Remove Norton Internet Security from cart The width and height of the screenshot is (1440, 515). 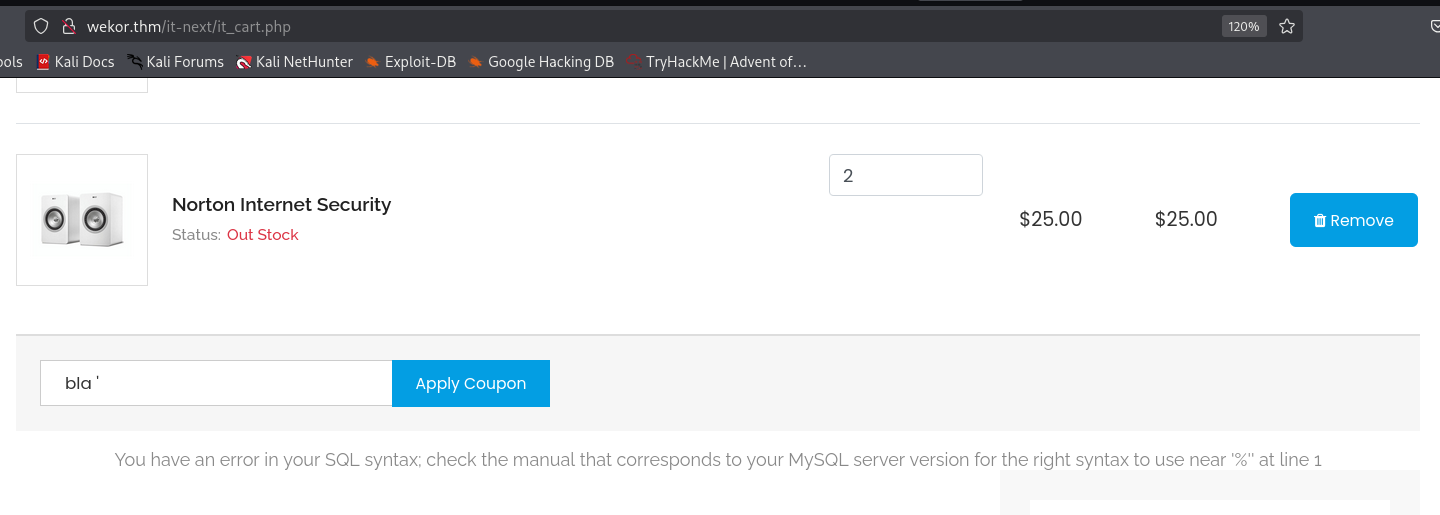1354,220
